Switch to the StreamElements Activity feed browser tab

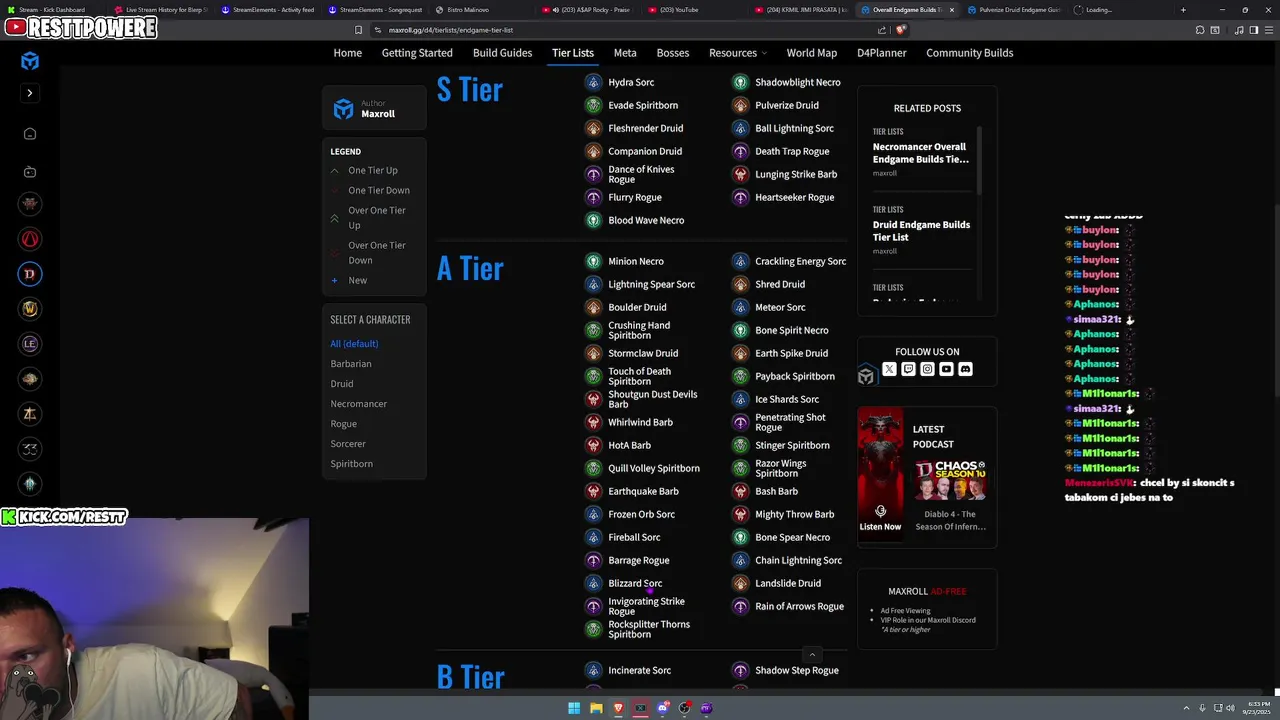pyautogui.click(x=268, y=10)
